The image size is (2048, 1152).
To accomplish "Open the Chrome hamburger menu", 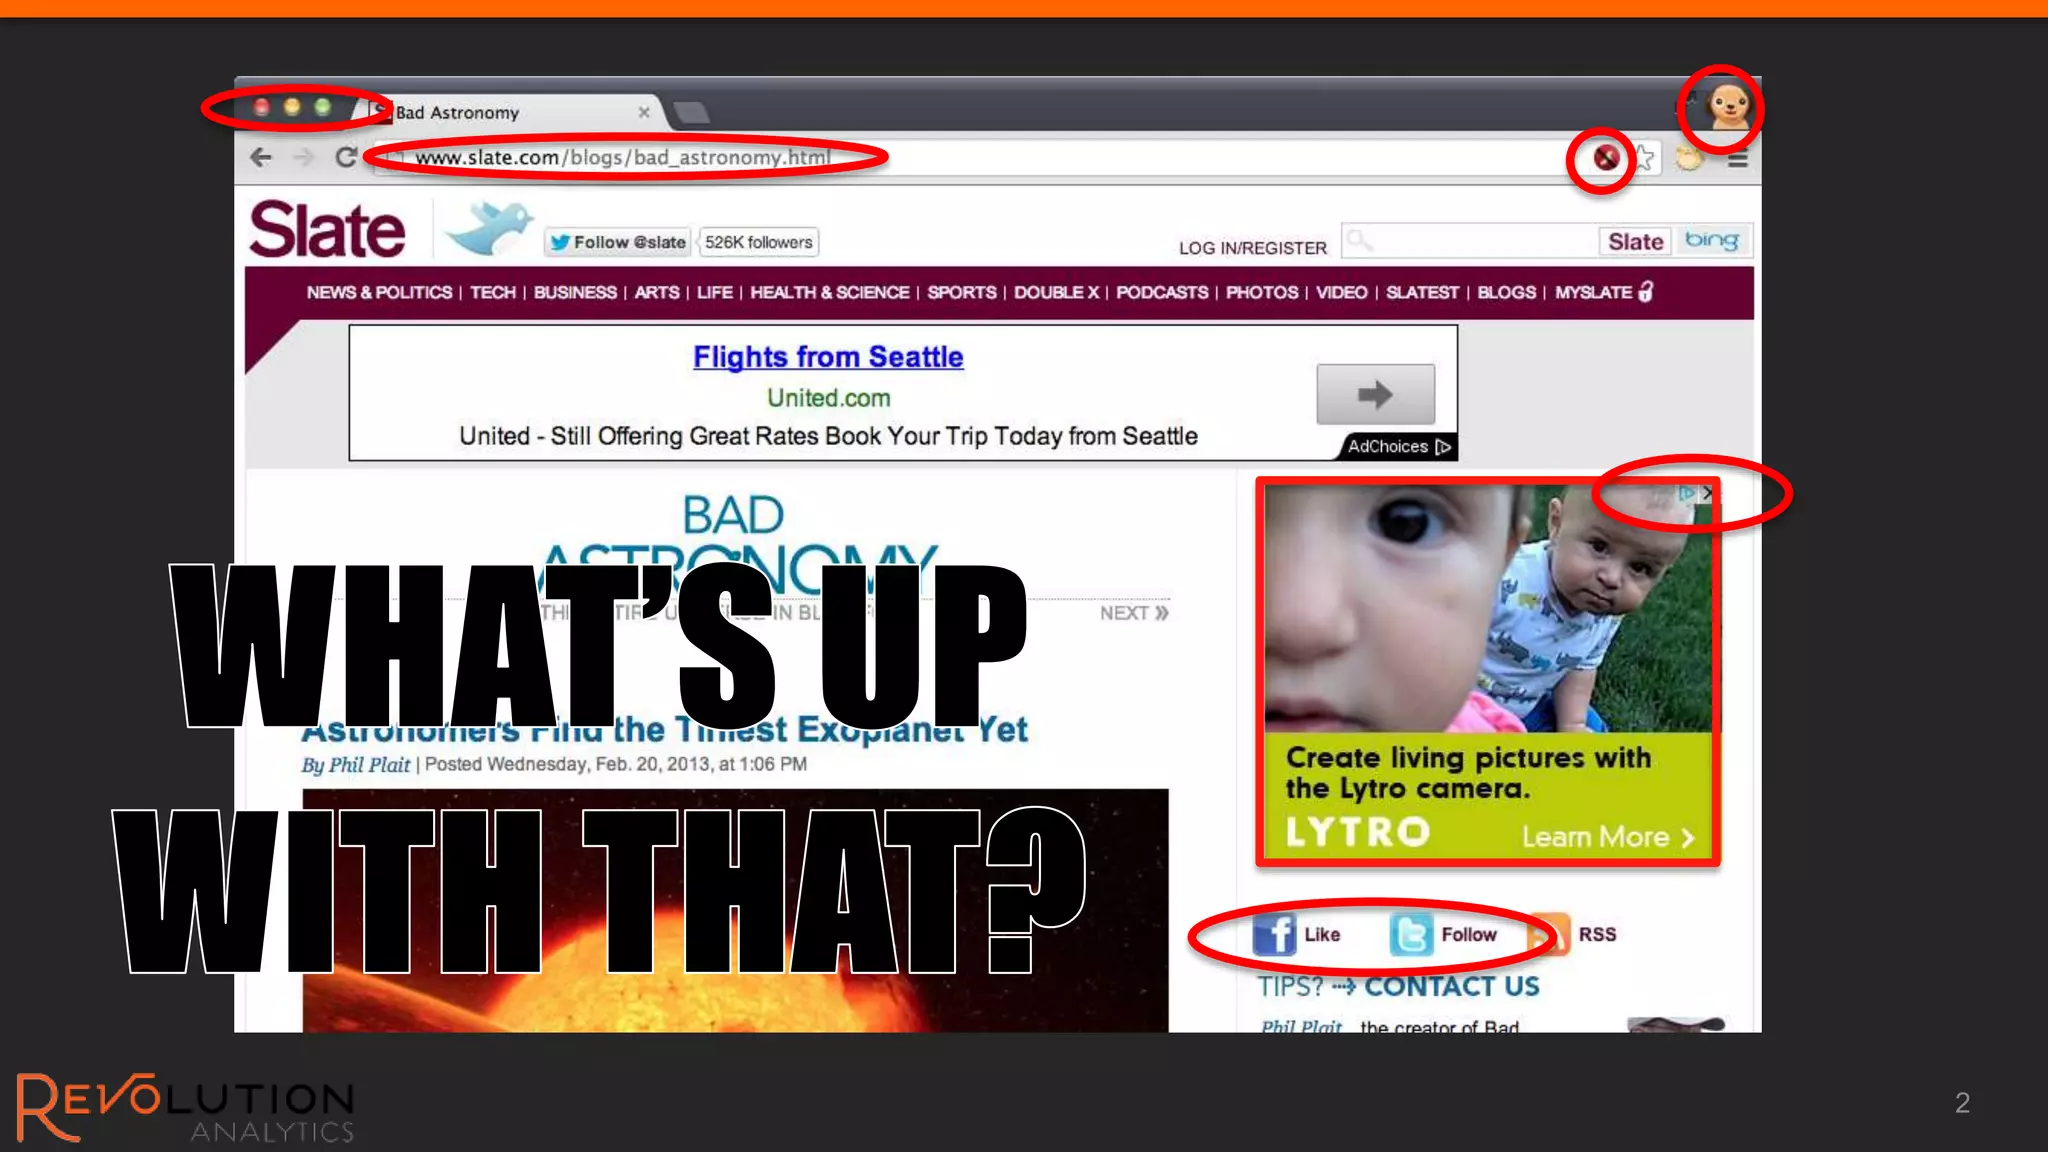I will pyautogui.click(x=1738, y=159).
